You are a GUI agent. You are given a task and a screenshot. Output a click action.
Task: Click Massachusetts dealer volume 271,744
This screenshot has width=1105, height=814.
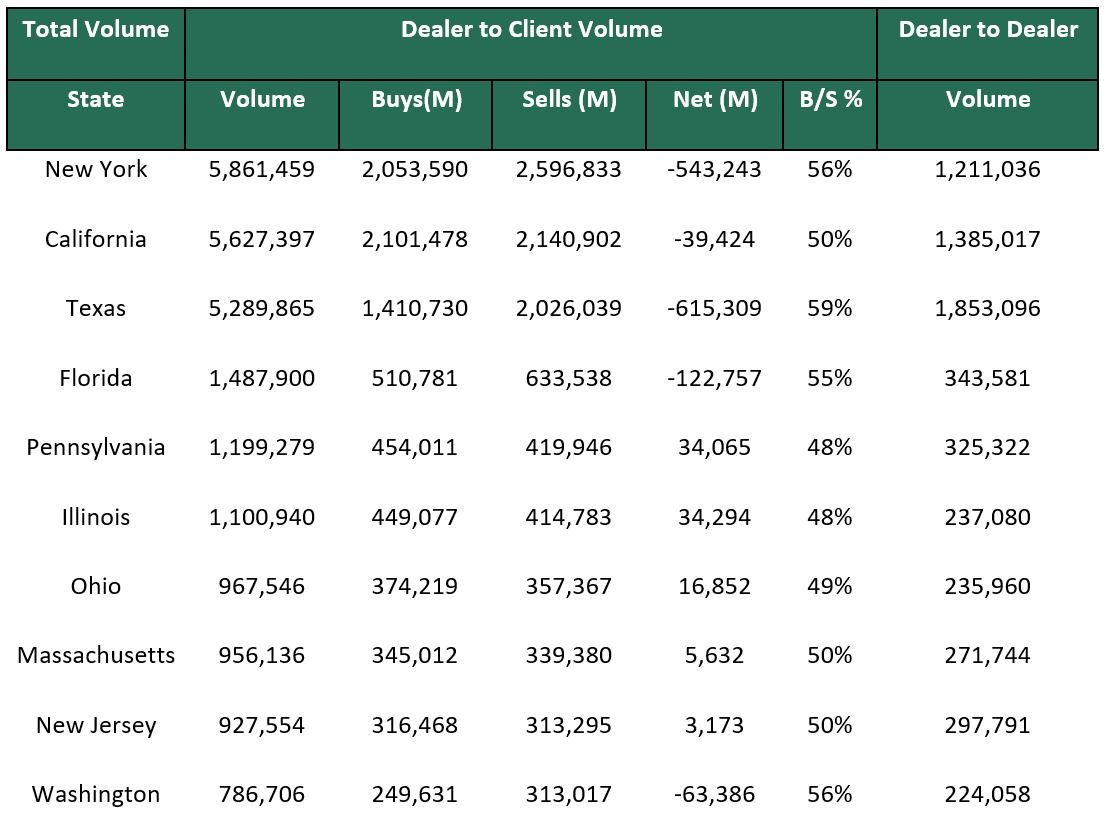pos(988,656)
